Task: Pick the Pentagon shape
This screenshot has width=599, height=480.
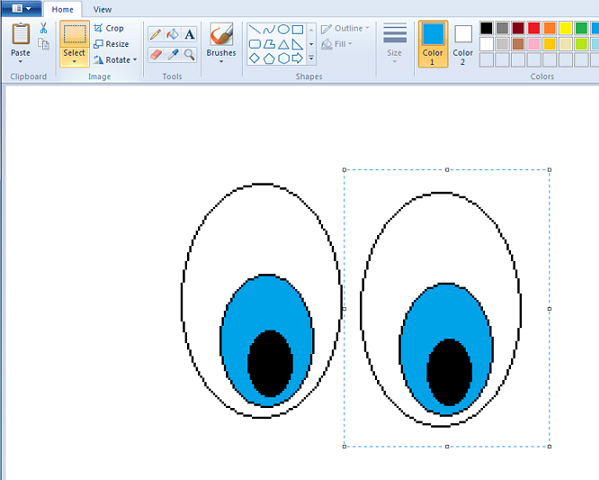Action: click(x=269, y=58)
